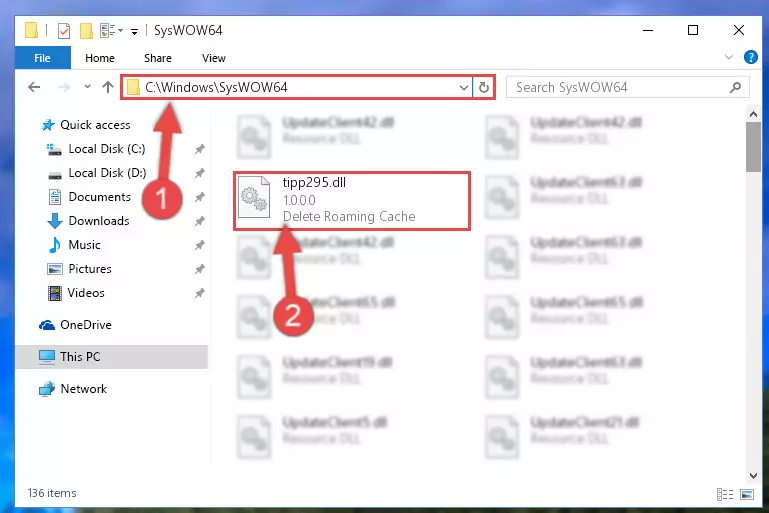
Task: Click the scrollbar down arrow
Action: tap(753, 475)
